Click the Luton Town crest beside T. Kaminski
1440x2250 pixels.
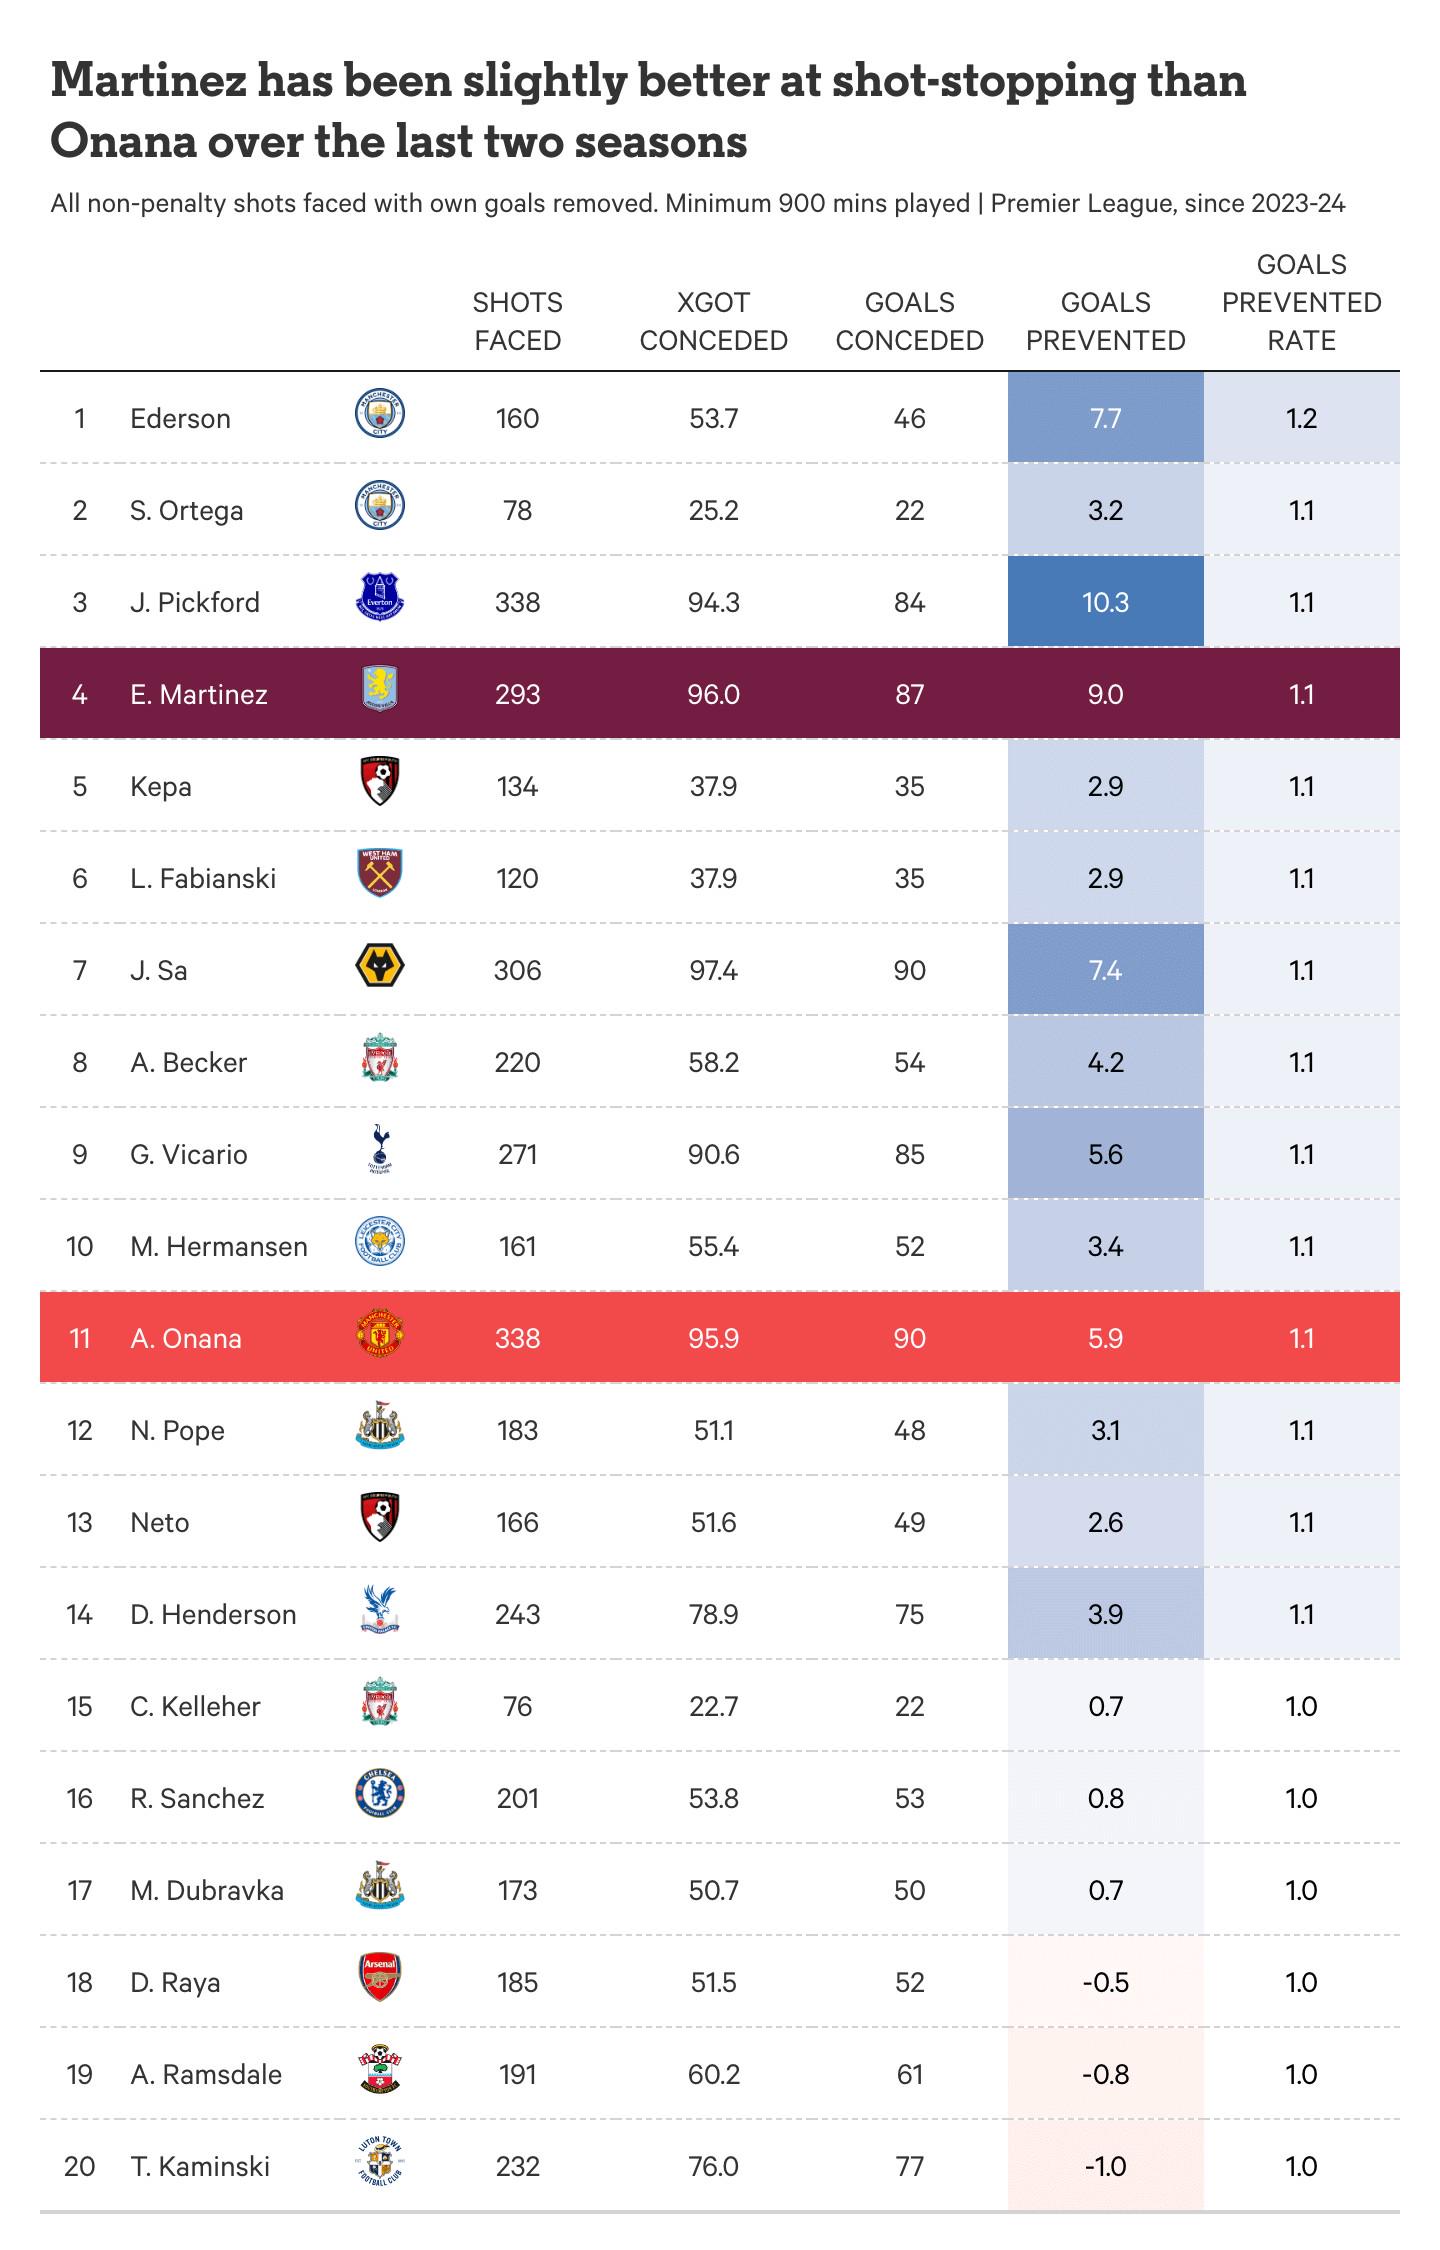[x=380, y=2163]
